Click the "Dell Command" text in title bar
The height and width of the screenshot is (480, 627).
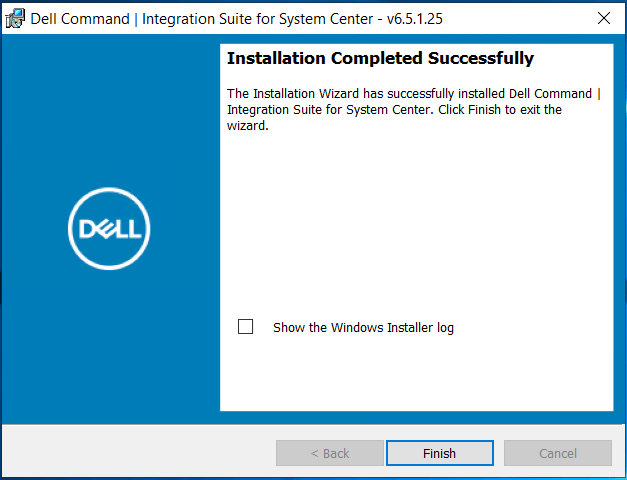(81, 18)
